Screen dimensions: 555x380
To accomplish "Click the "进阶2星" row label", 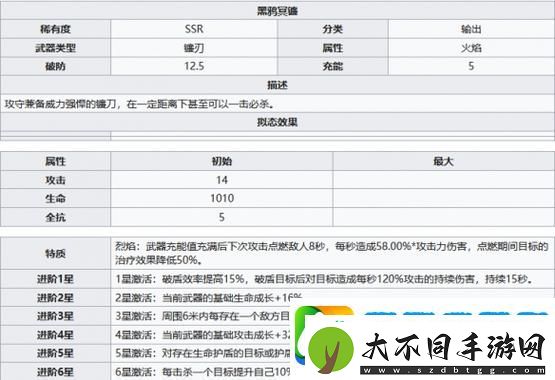I will [x=55, y=298].
